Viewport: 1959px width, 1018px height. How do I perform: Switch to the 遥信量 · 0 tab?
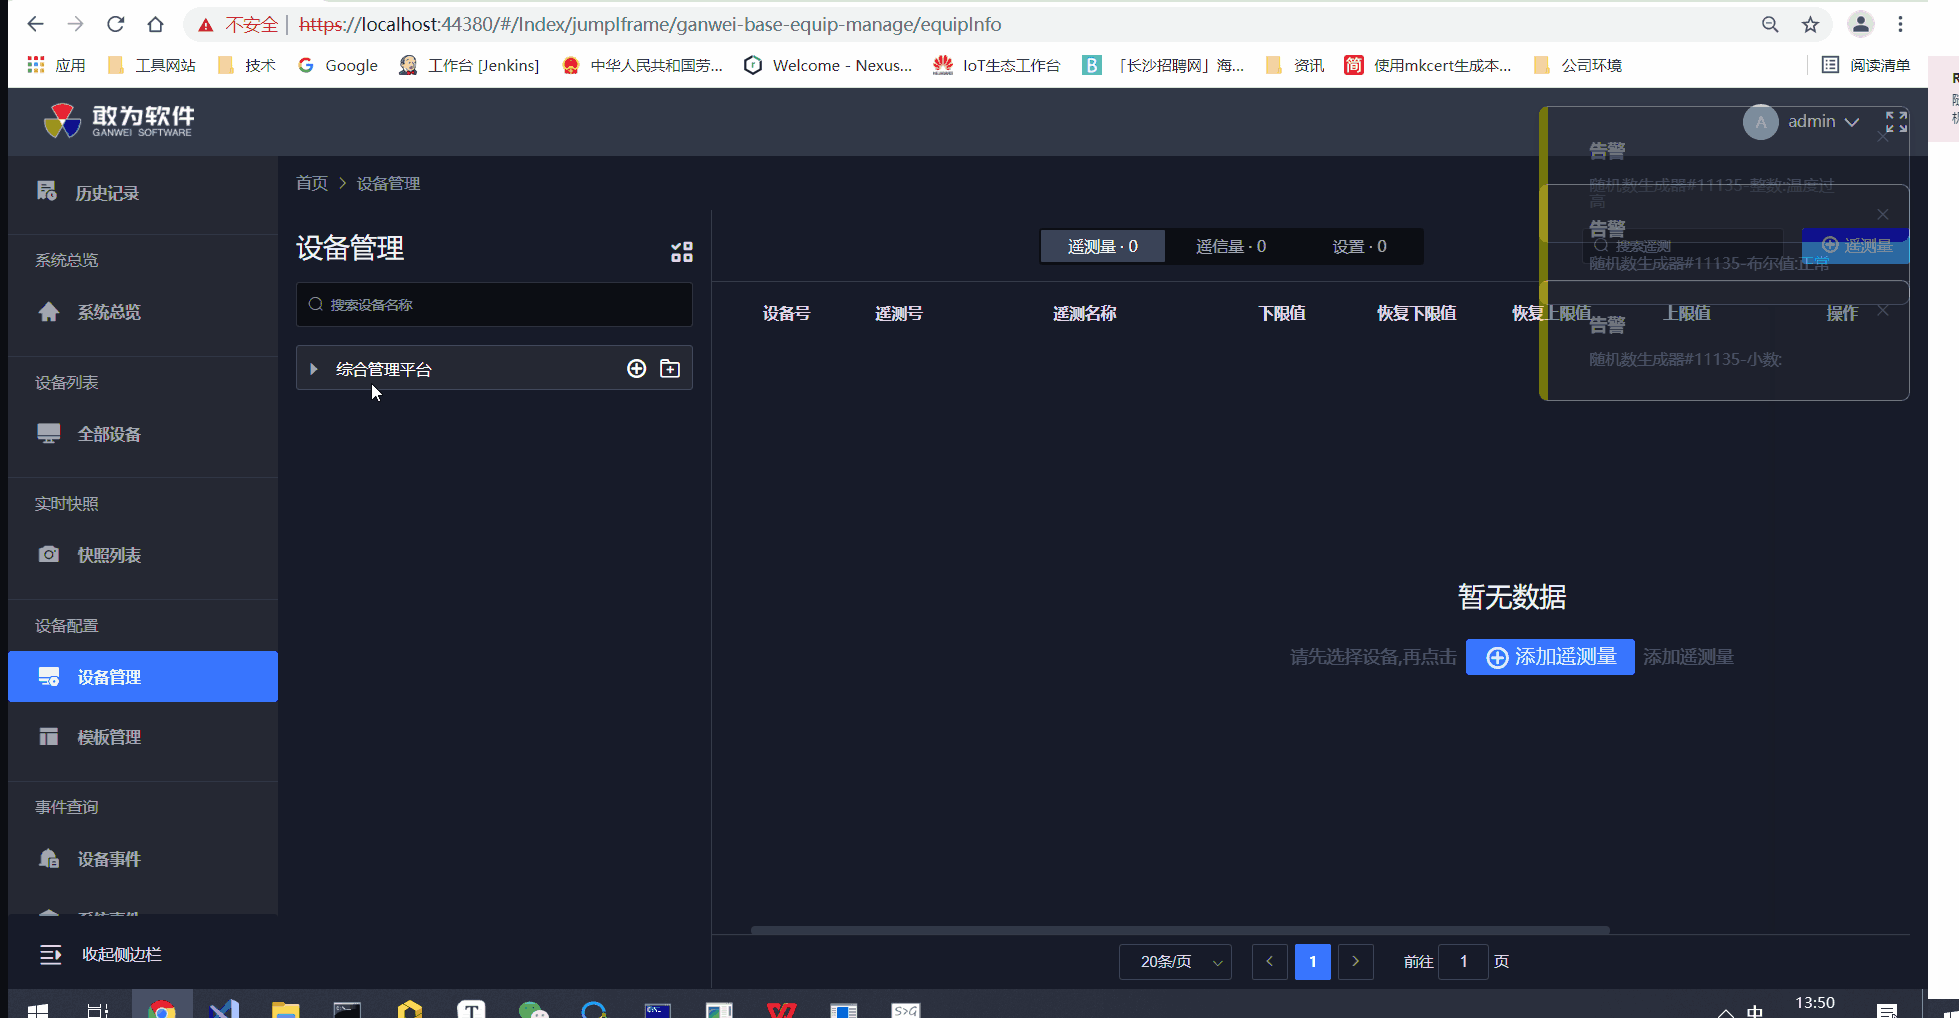pos(1231,246)
